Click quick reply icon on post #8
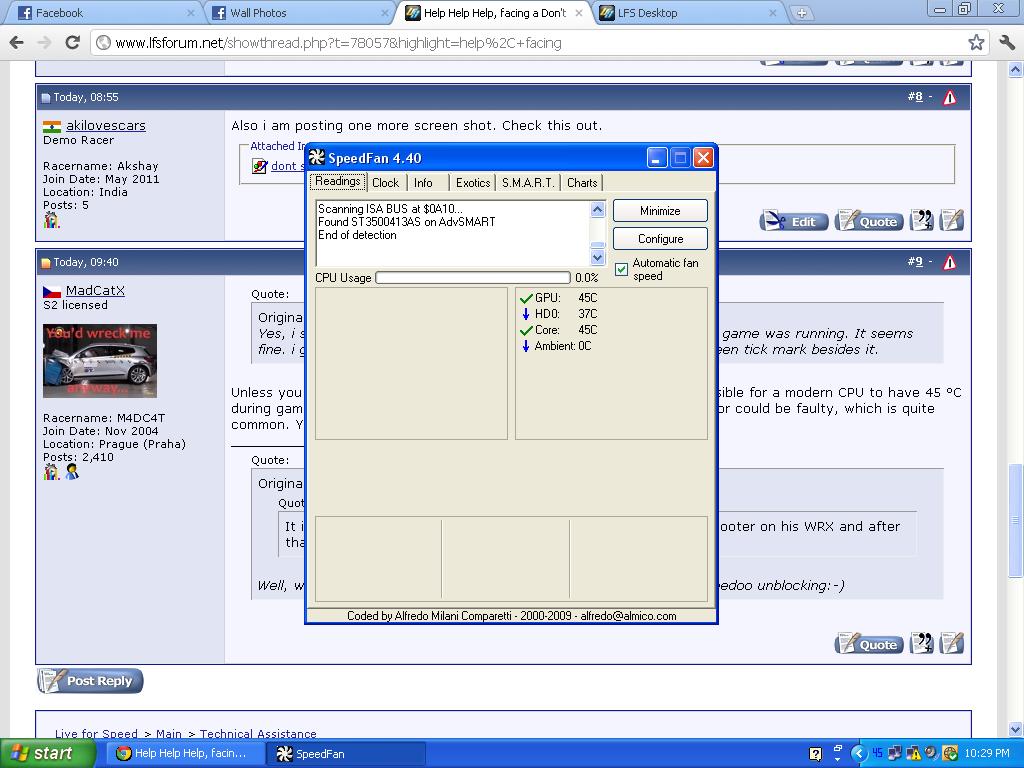Viewport: 1024px width, 768px height. point(952,221)
